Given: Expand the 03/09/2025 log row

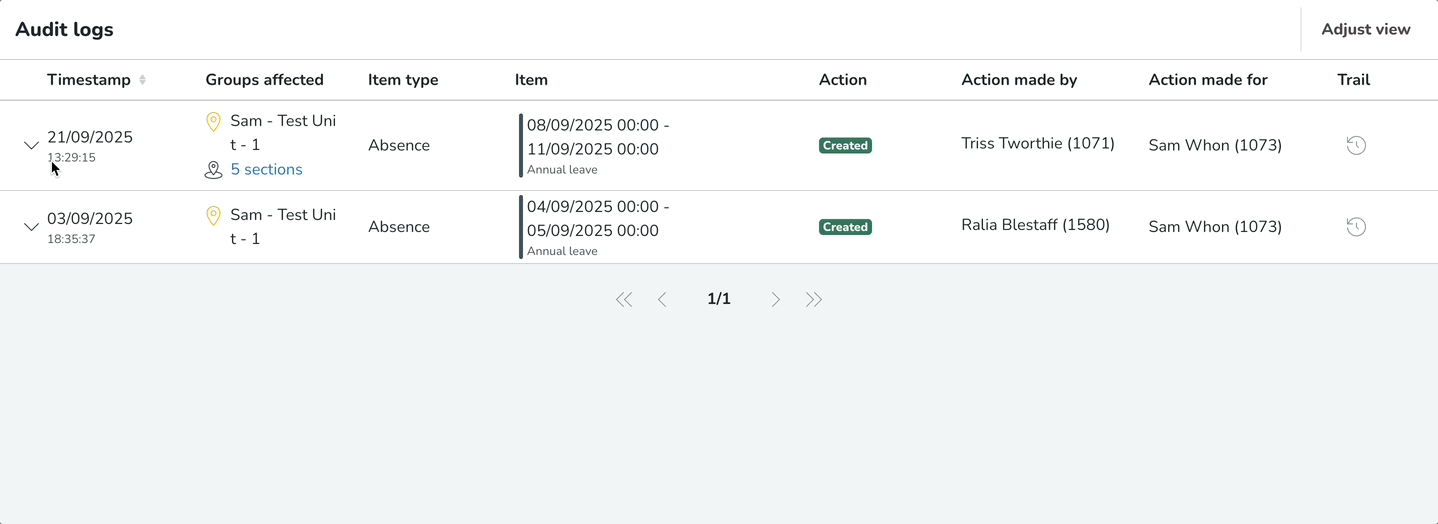Looking at the screenshot, I should coord(31,227).
